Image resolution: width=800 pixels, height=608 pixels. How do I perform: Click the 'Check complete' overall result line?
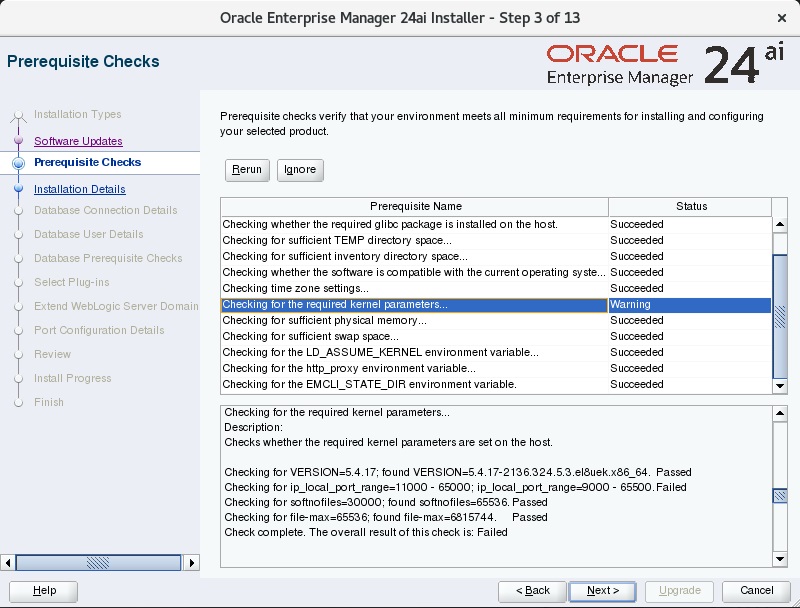tap(366, 533)
